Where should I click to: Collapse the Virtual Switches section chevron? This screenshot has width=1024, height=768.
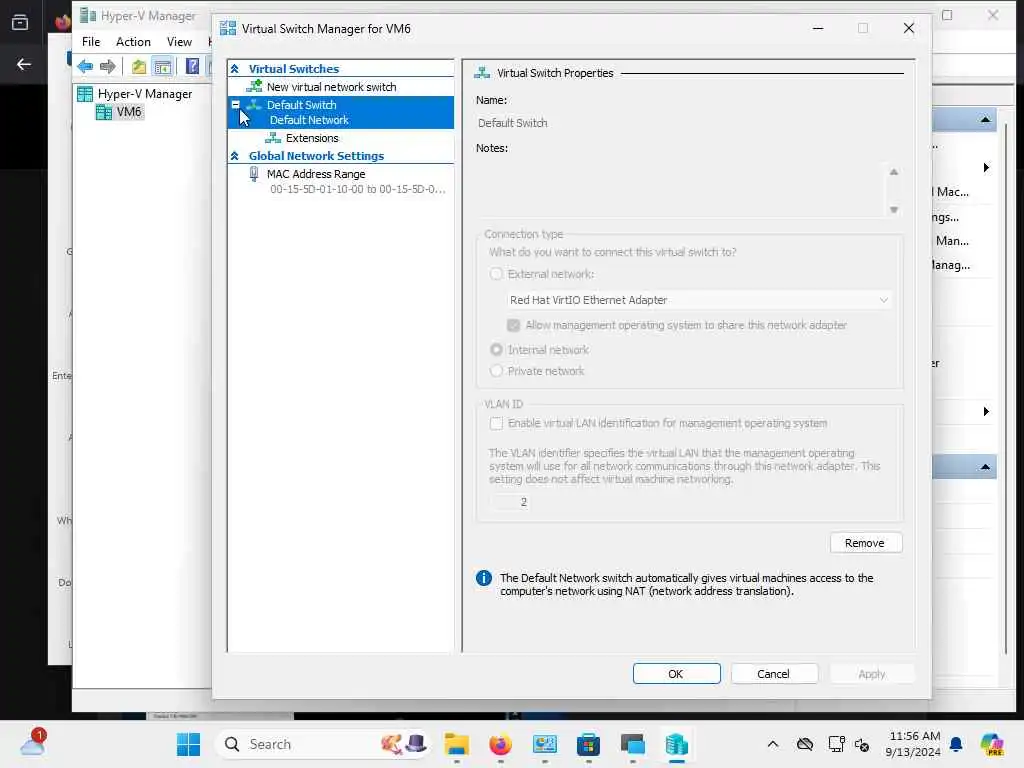point(235,69)
